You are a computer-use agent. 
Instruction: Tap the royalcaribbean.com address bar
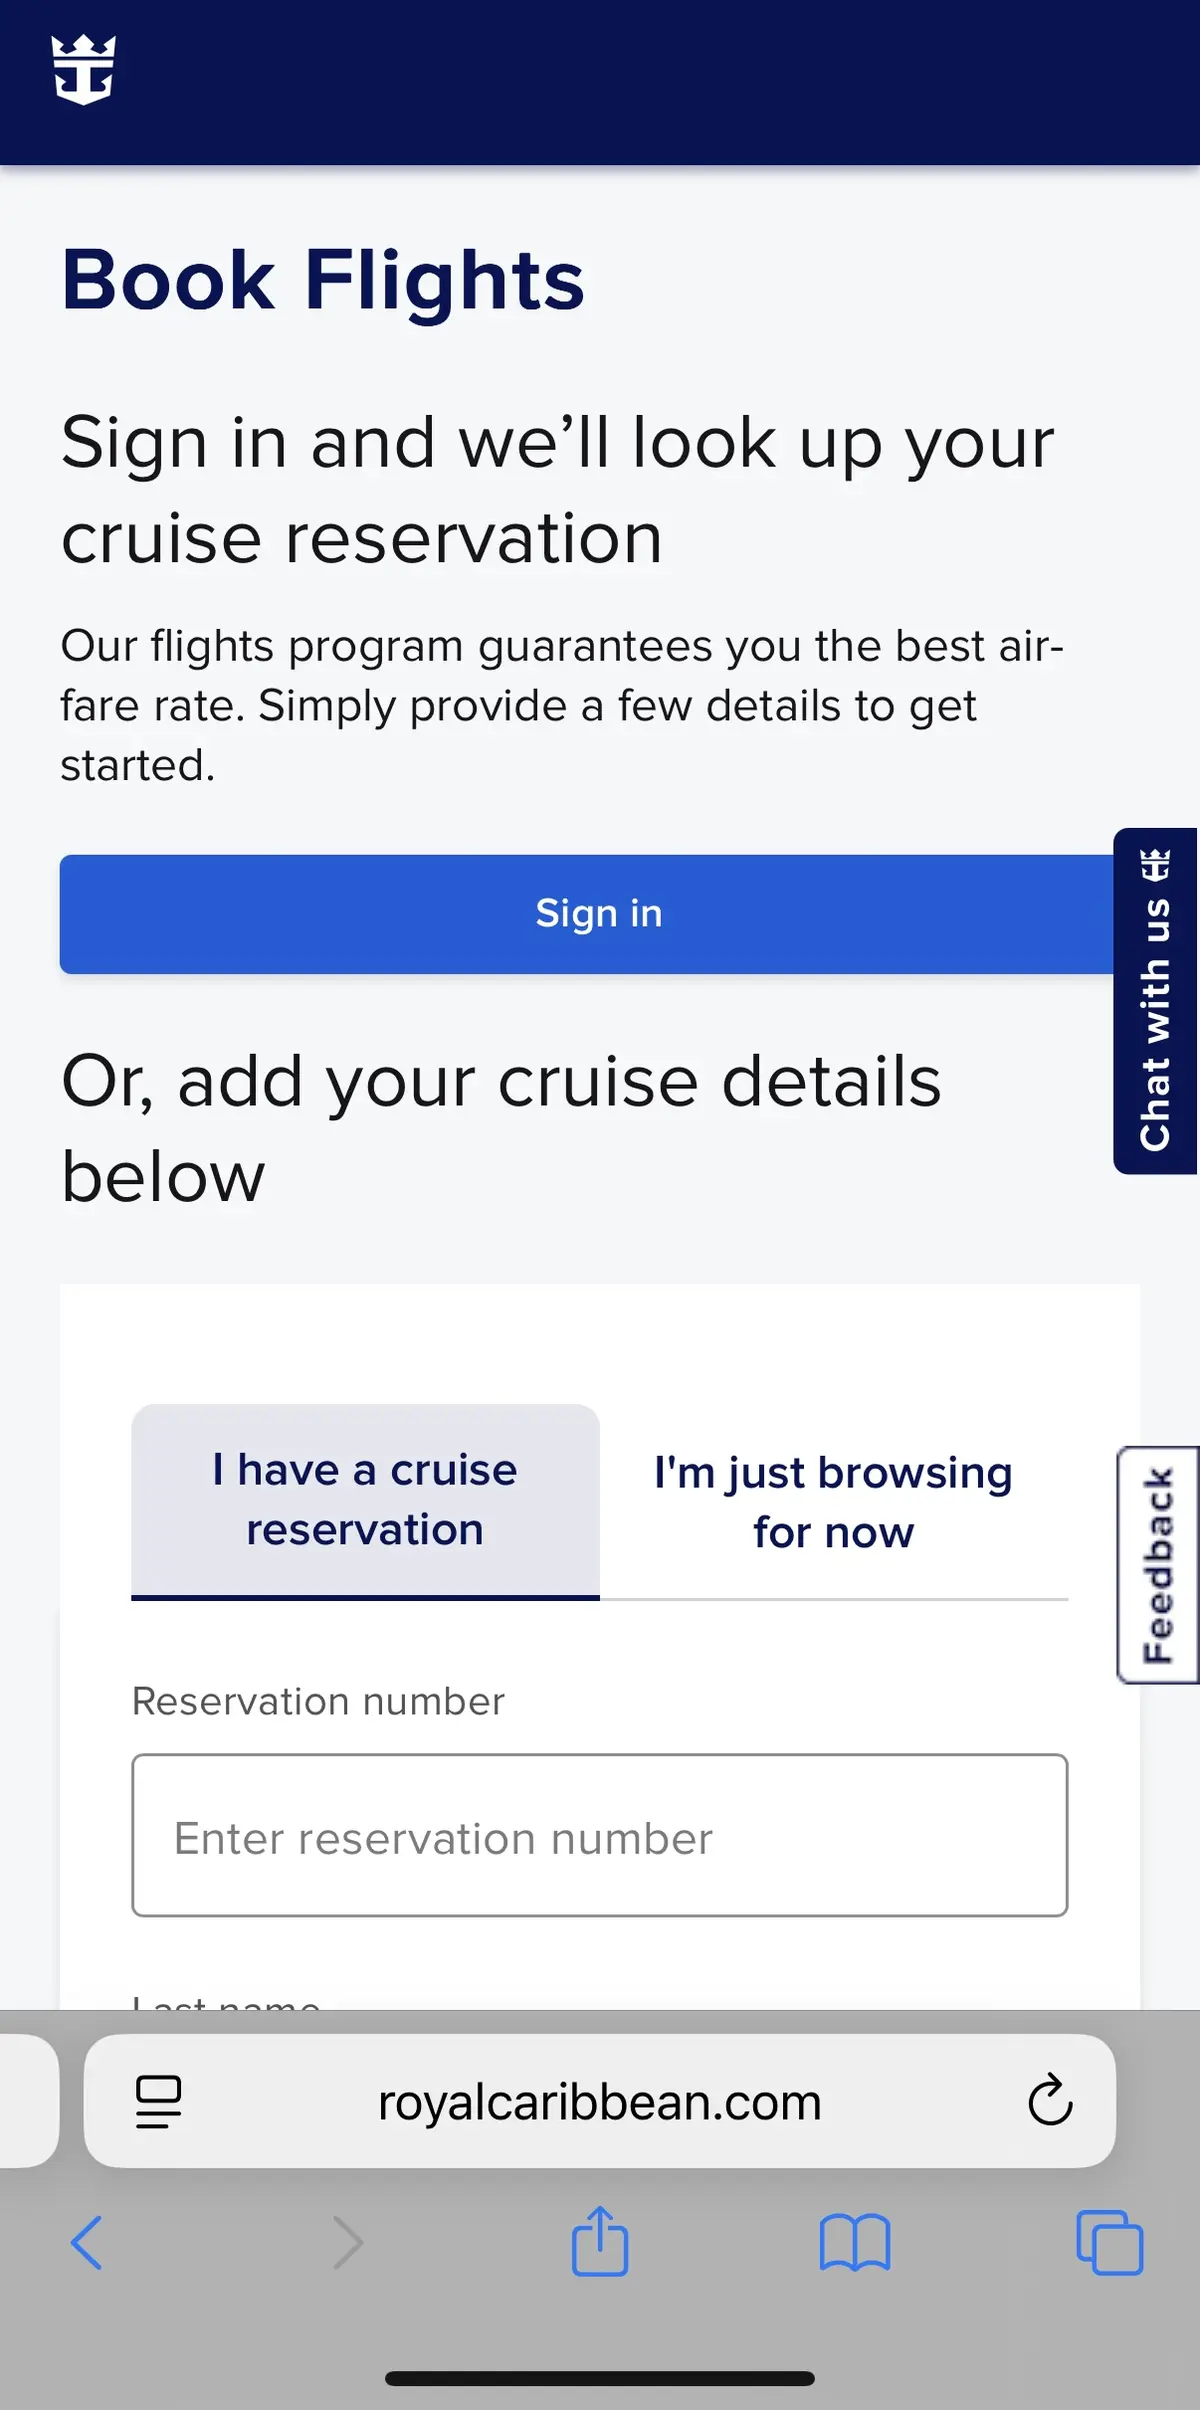[600, 2101]
